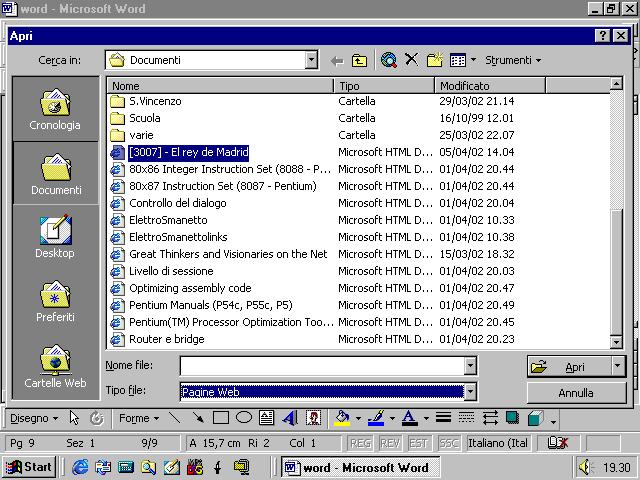Open the Views dropdown arrow
Viewport: 640px width, 480px height.
click(x=473, y=60)
